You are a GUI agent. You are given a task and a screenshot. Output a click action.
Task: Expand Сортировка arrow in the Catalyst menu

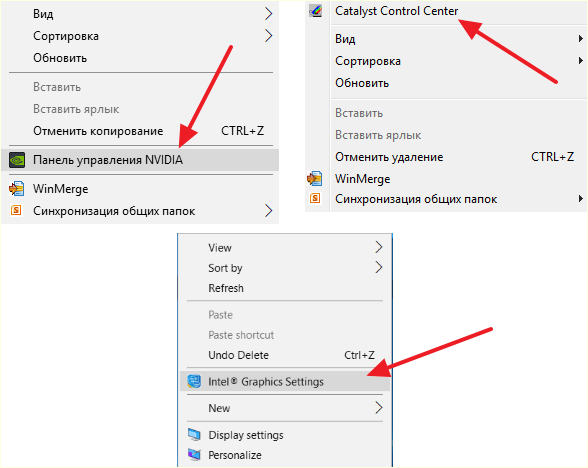(580, 61)
